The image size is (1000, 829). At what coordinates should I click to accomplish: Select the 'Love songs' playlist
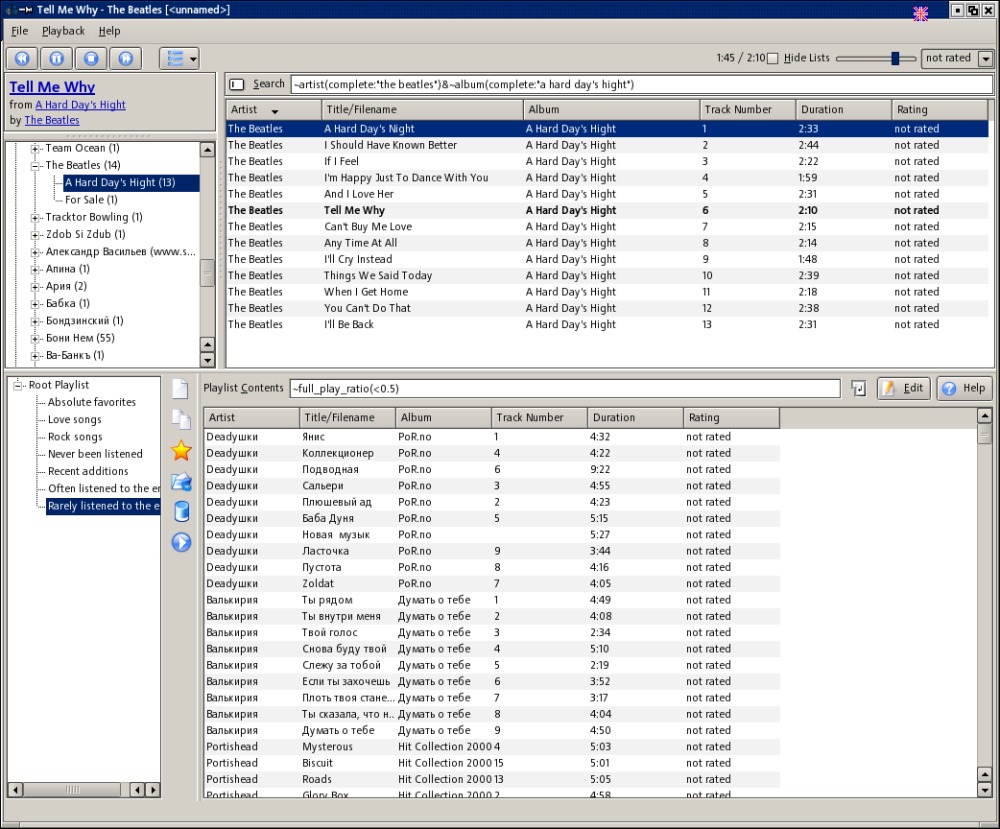tap(75, 420)
